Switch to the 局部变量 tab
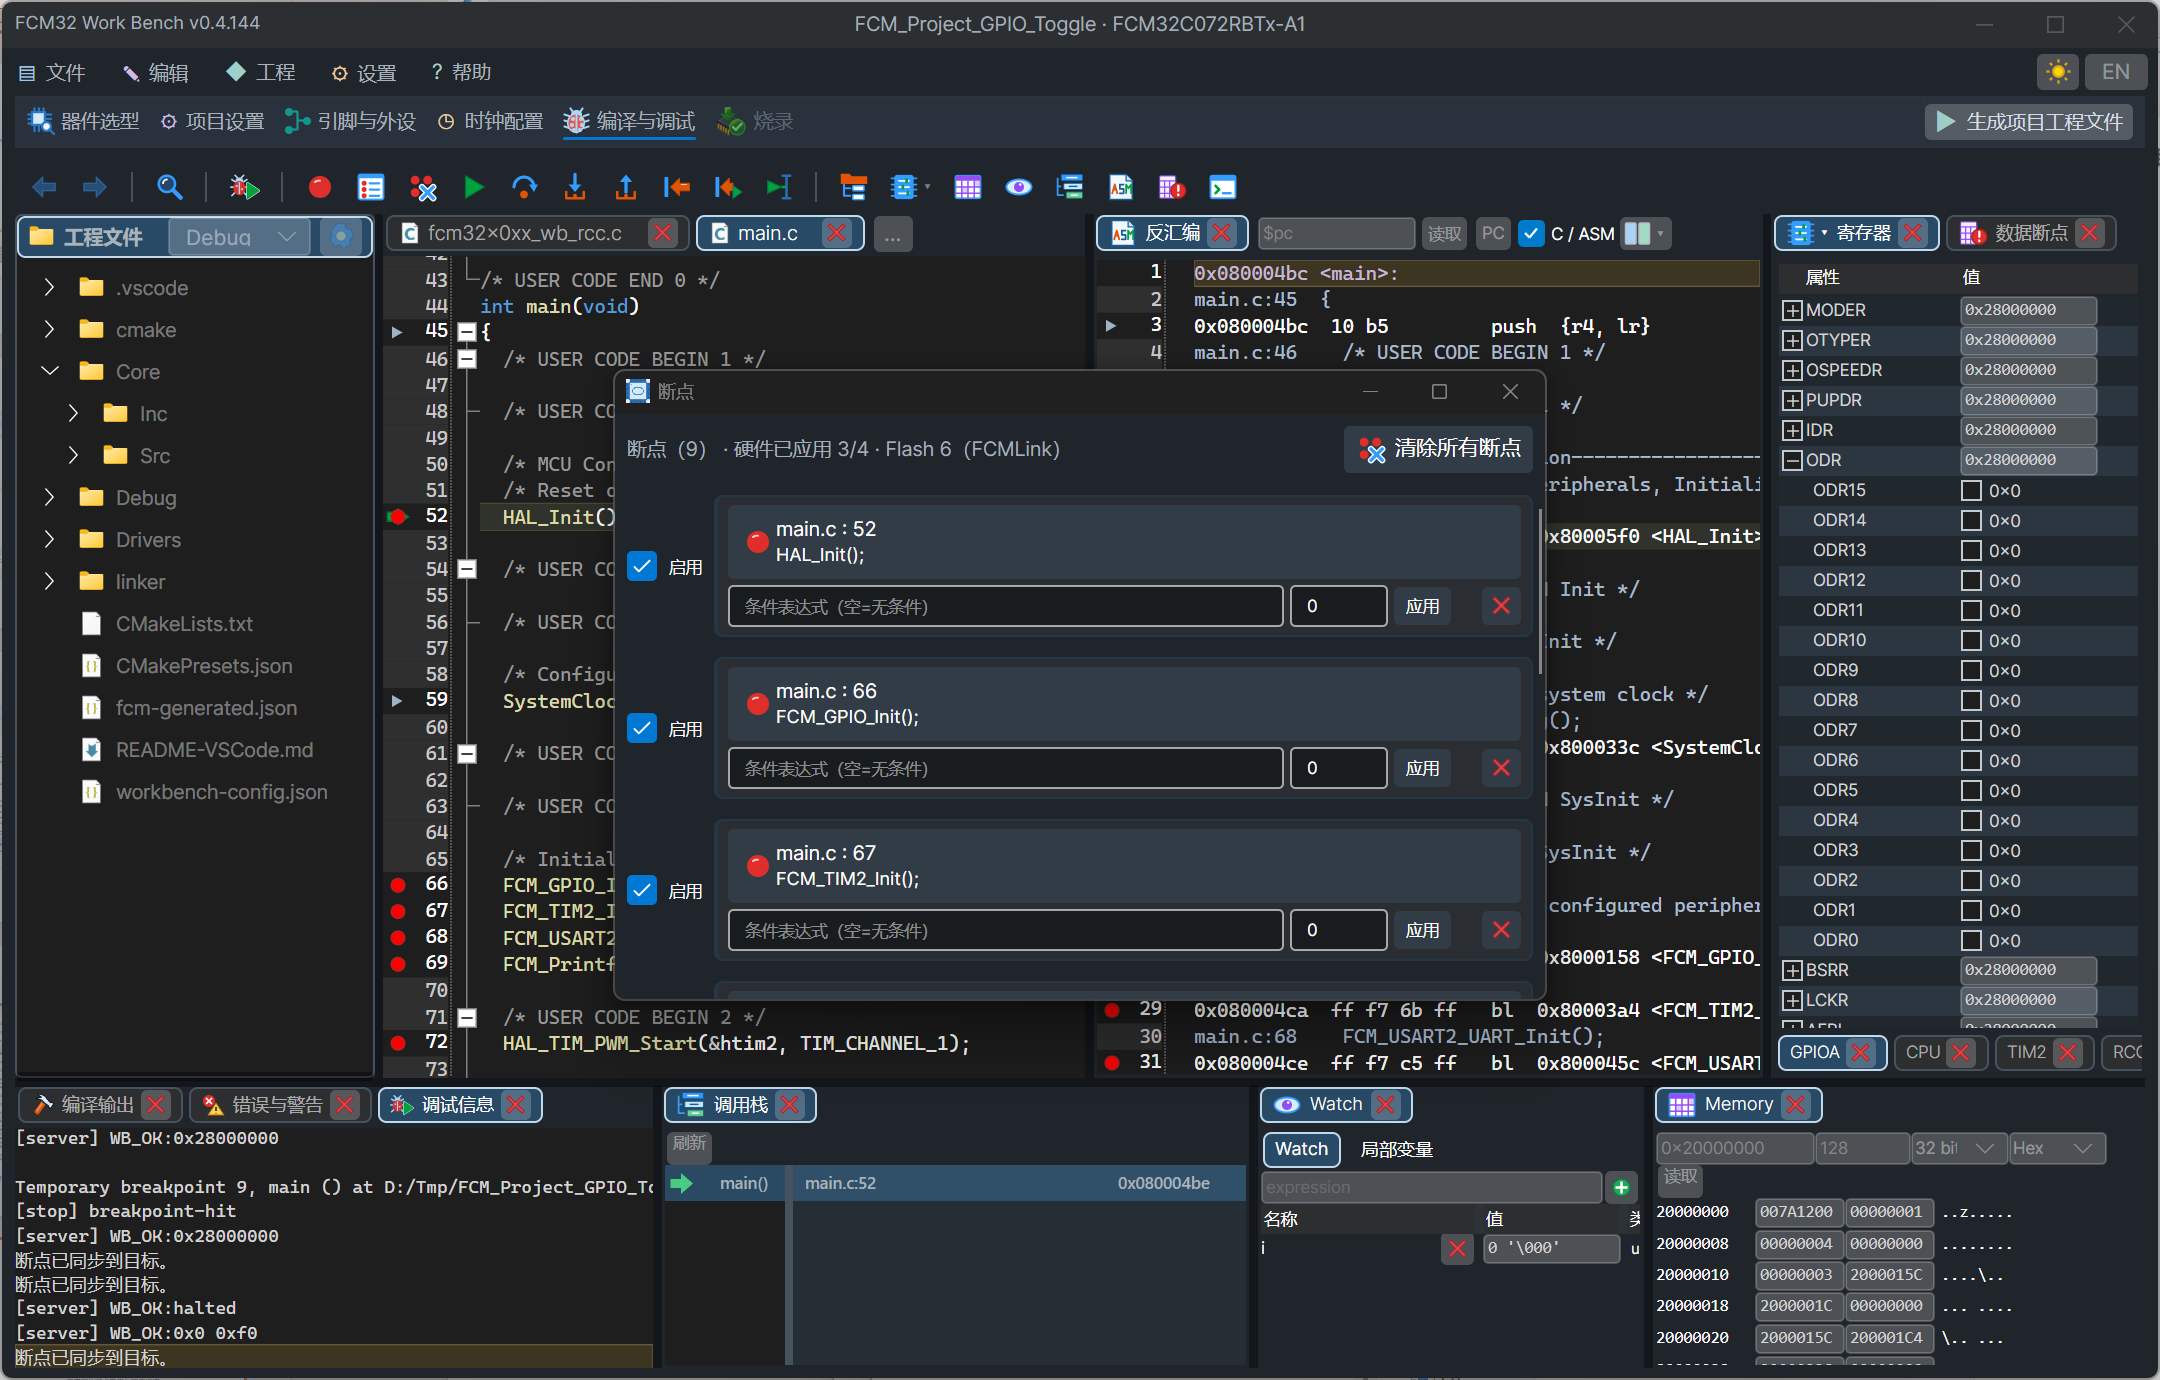The image size is (2160, 1380). [x=1397, y=1149]
